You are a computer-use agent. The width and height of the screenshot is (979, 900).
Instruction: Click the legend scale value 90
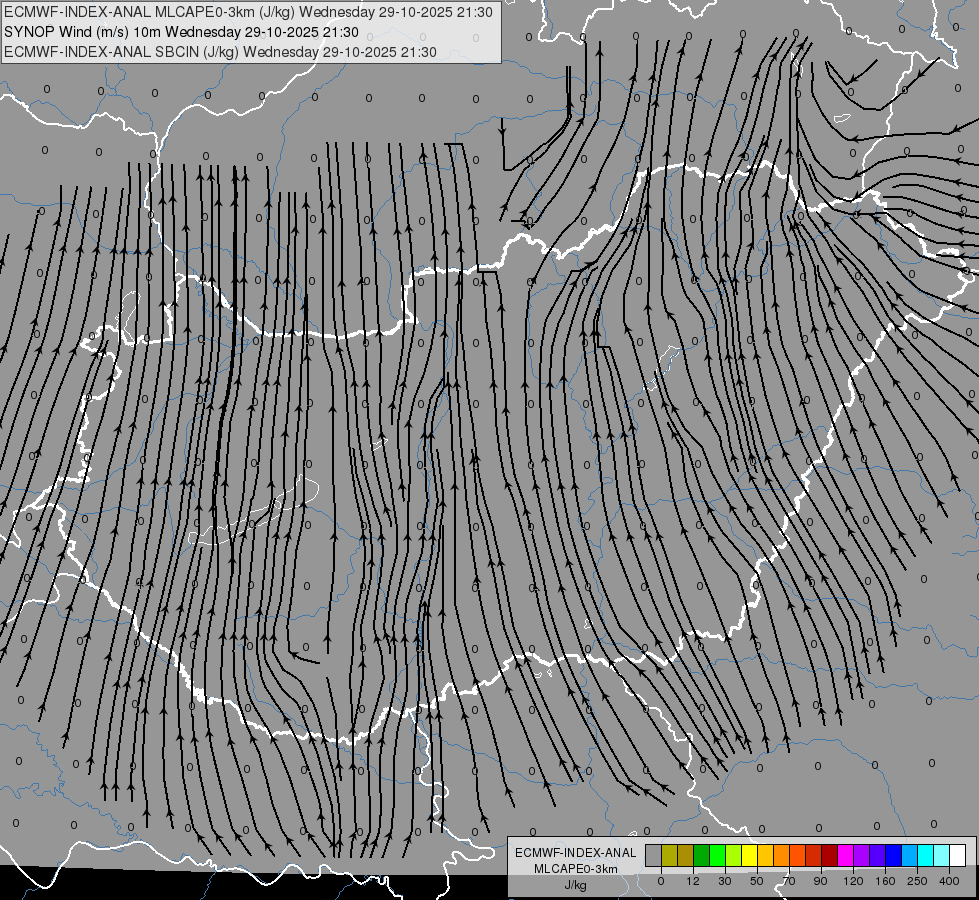(820, 881)
